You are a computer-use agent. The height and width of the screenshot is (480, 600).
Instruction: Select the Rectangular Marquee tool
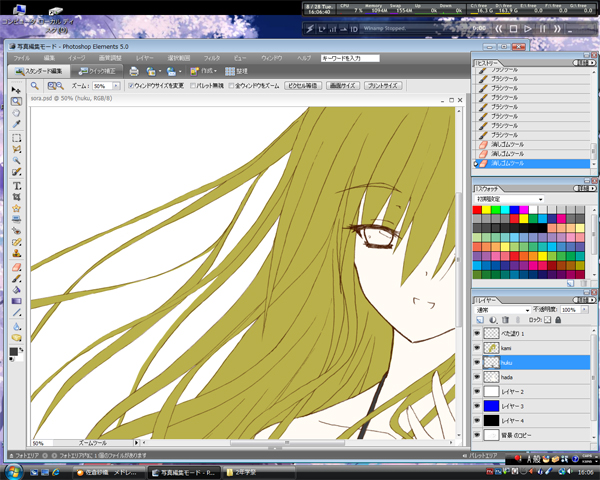16,138
